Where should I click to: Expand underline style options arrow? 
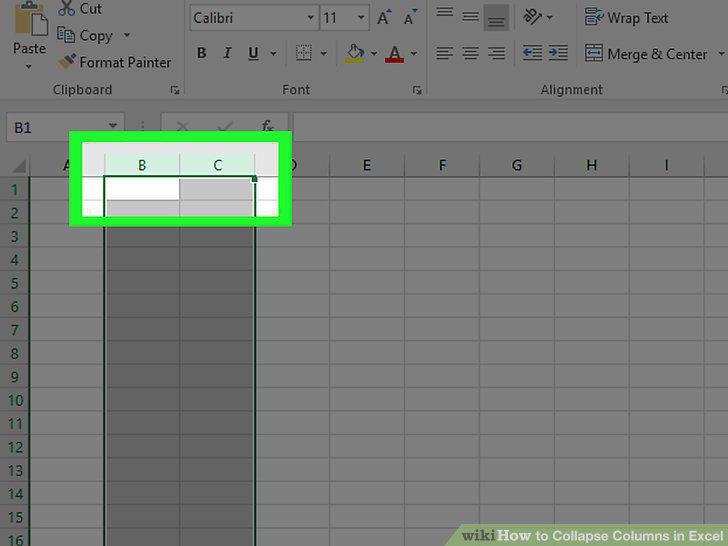273,53
